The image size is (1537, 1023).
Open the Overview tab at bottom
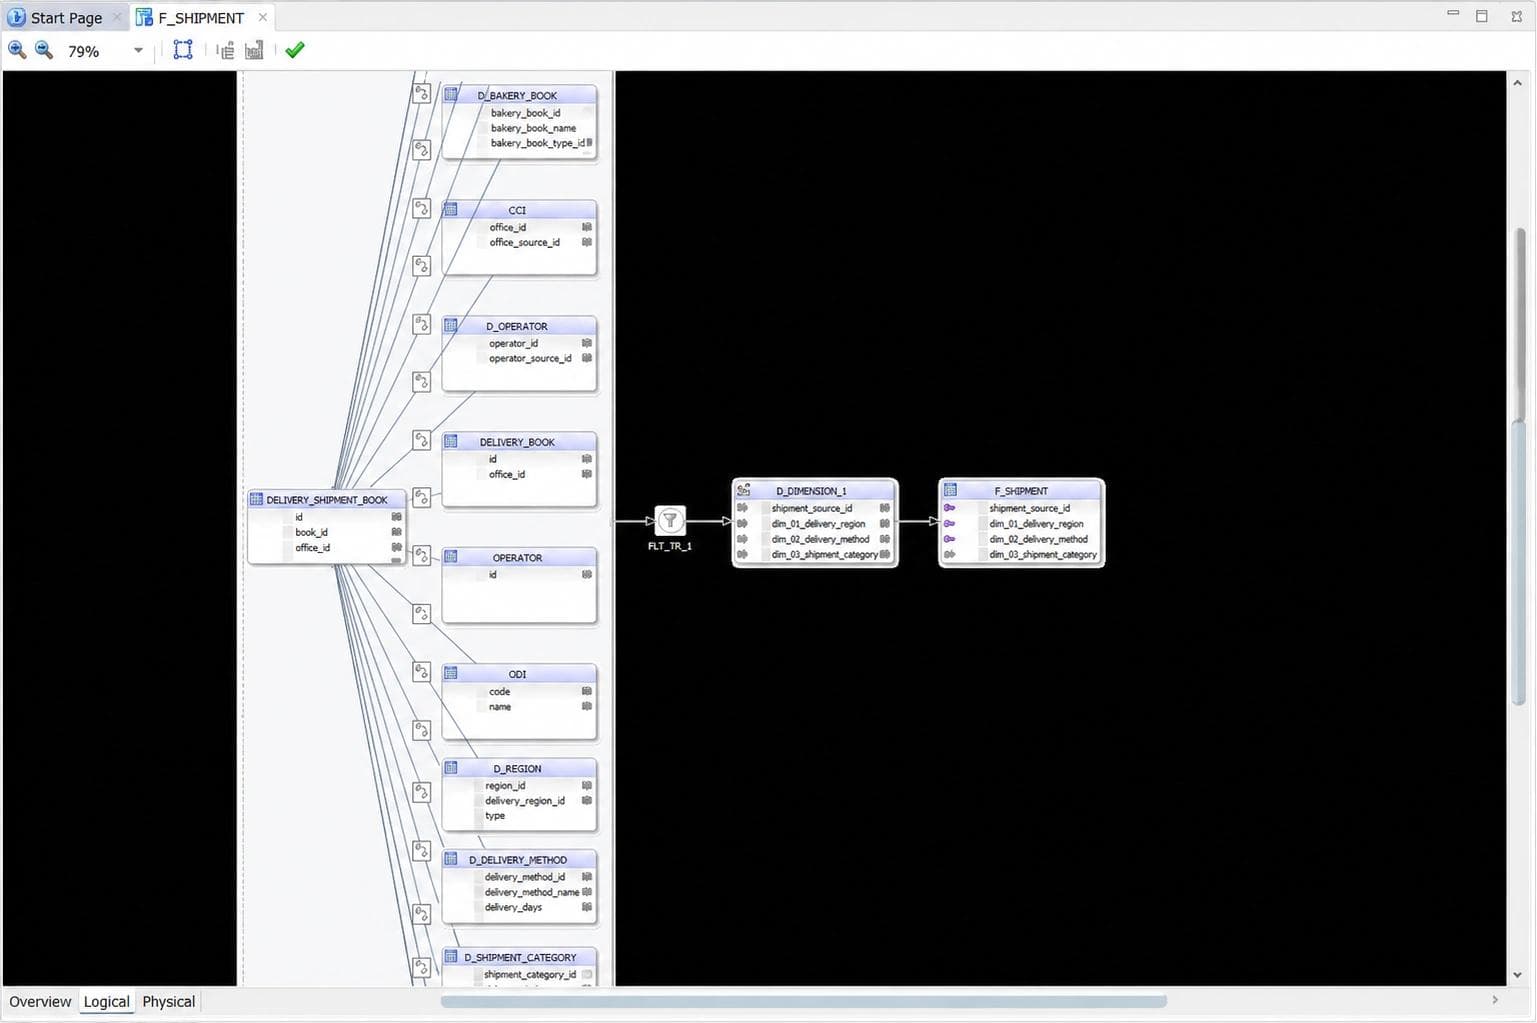coord(40,1001)
